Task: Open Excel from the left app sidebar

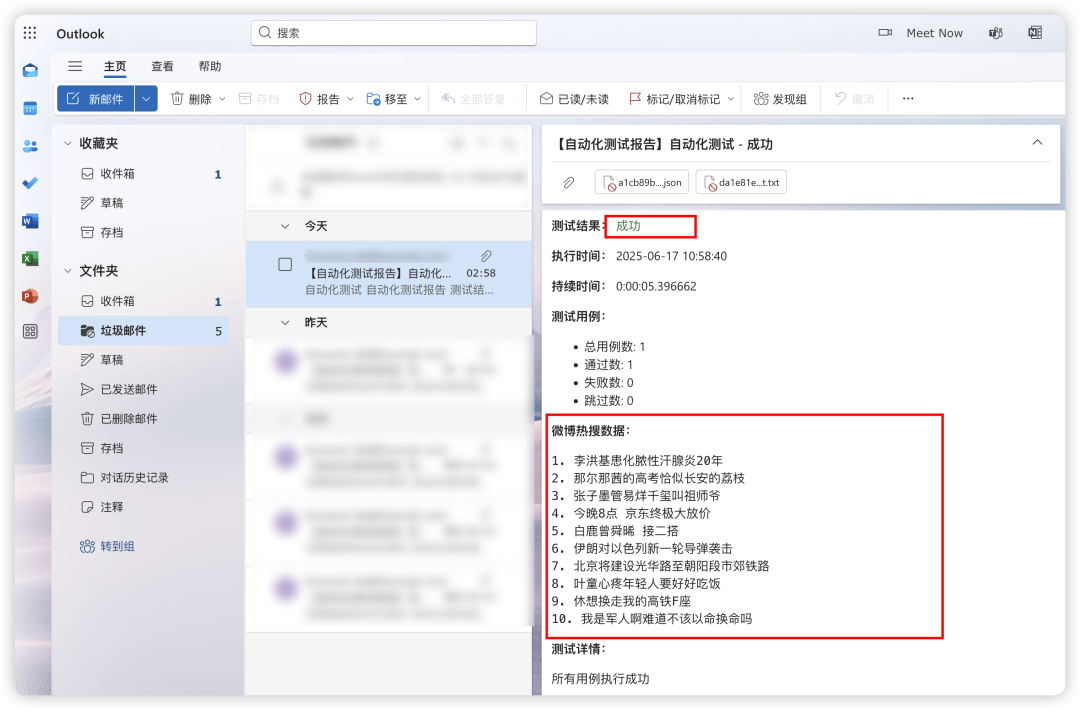Action: pyautogui.click(x=29, y=259)
